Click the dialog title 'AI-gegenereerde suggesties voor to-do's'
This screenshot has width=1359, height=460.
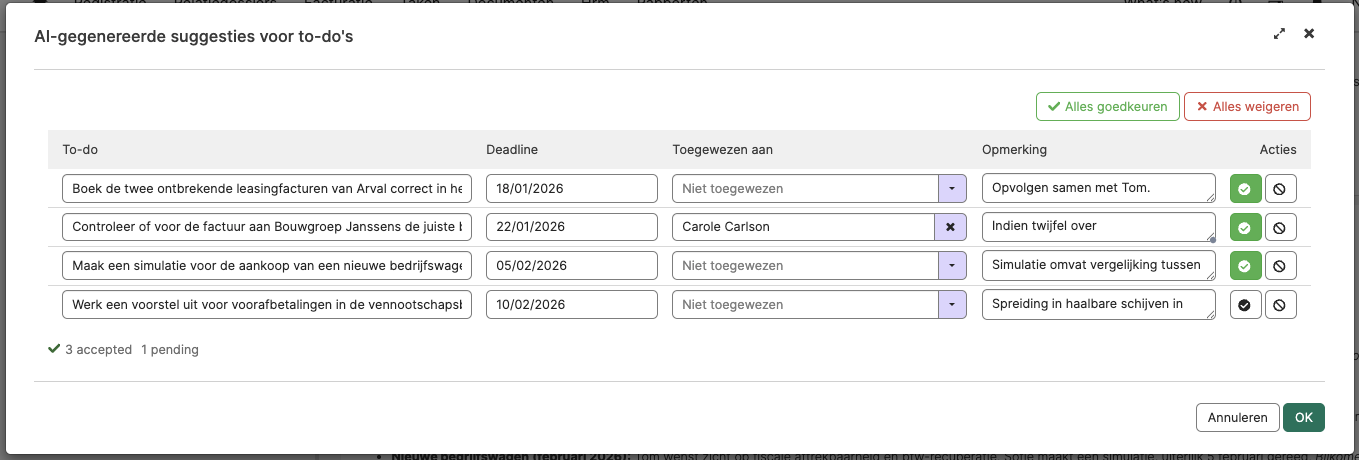tap(194, 37)
